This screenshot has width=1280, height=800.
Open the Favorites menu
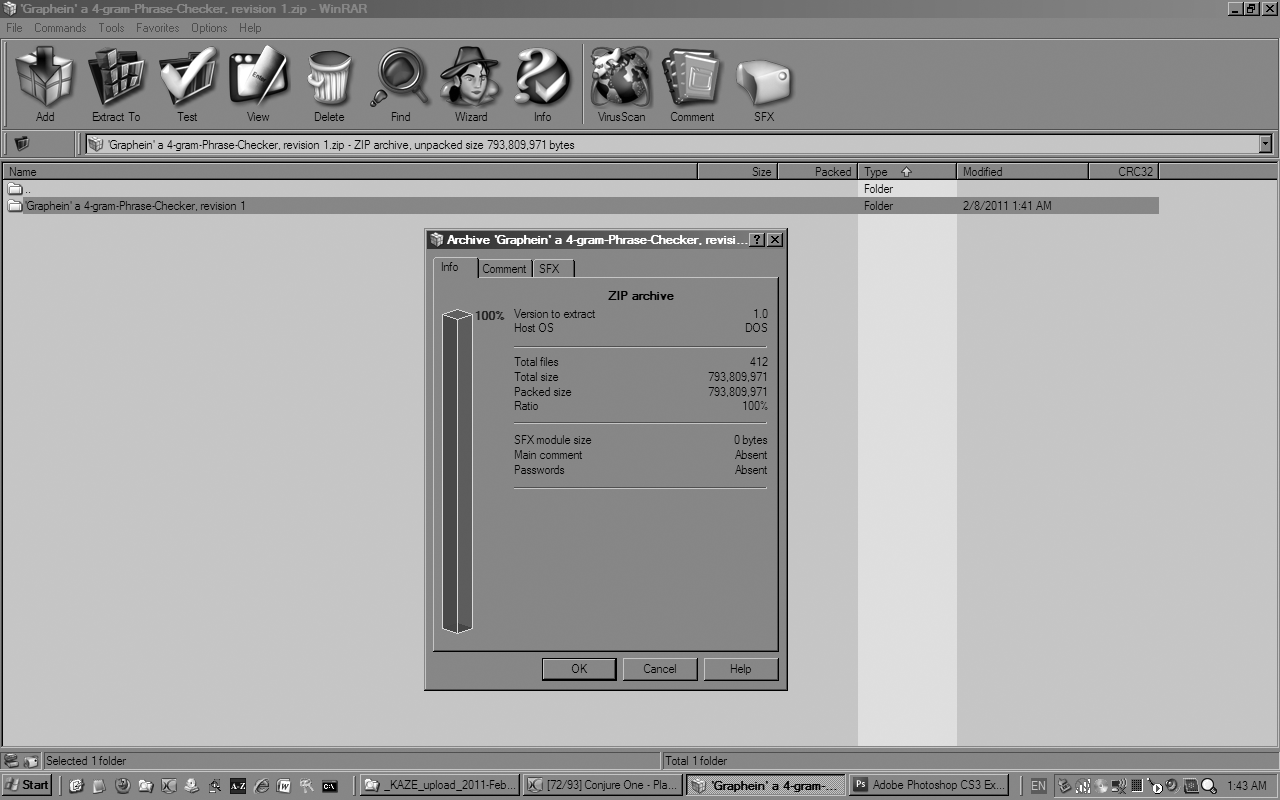pos(158,28)
